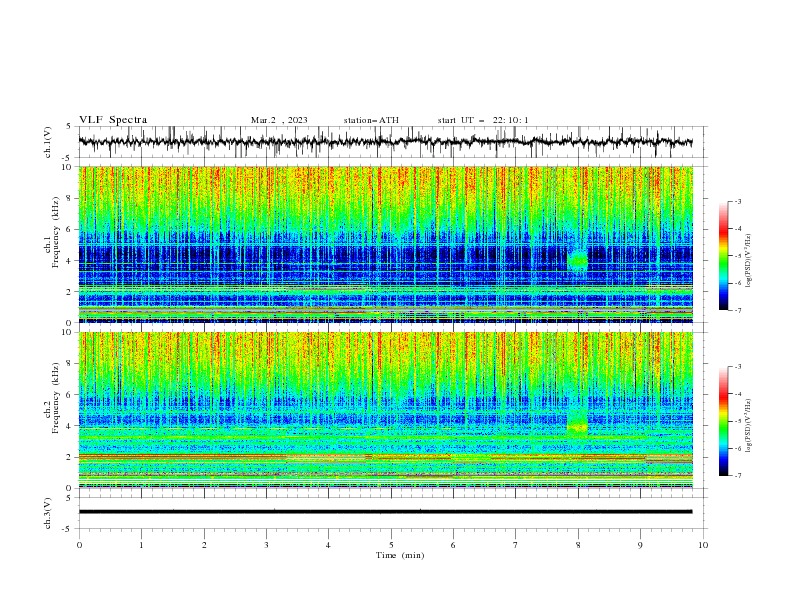This screenshot has height=612, width=792.
Task: Click the "-5" tick on ch.1(V) axis
Action: [x=67, y=158]
